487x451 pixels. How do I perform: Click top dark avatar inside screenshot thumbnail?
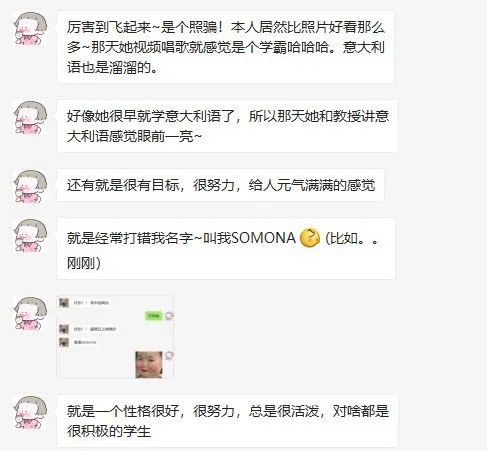coord(64,303)
